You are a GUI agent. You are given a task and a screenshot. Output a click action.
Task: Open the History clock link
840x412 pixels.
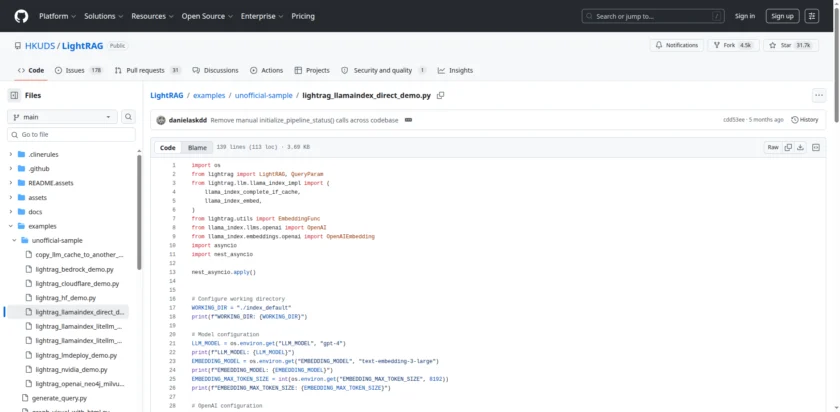(x=805, y=120)
